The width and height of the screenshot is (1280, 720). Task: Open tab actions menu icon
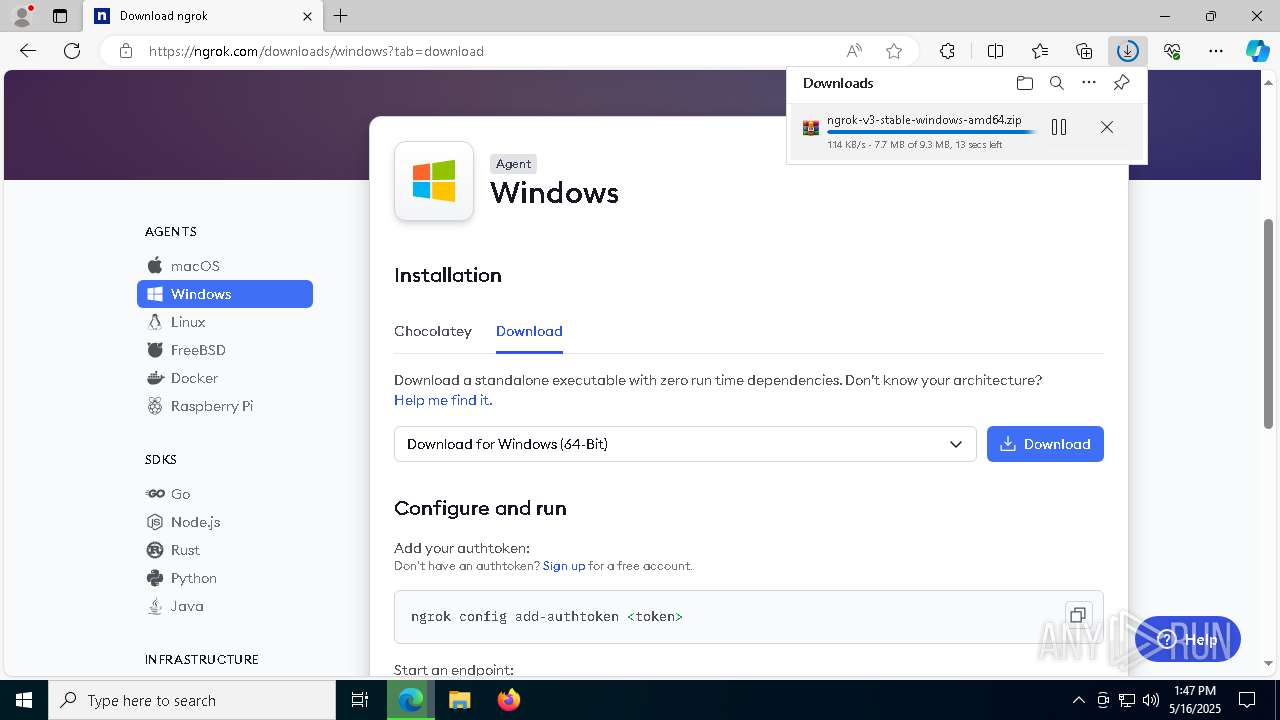[x=60, y=16]
